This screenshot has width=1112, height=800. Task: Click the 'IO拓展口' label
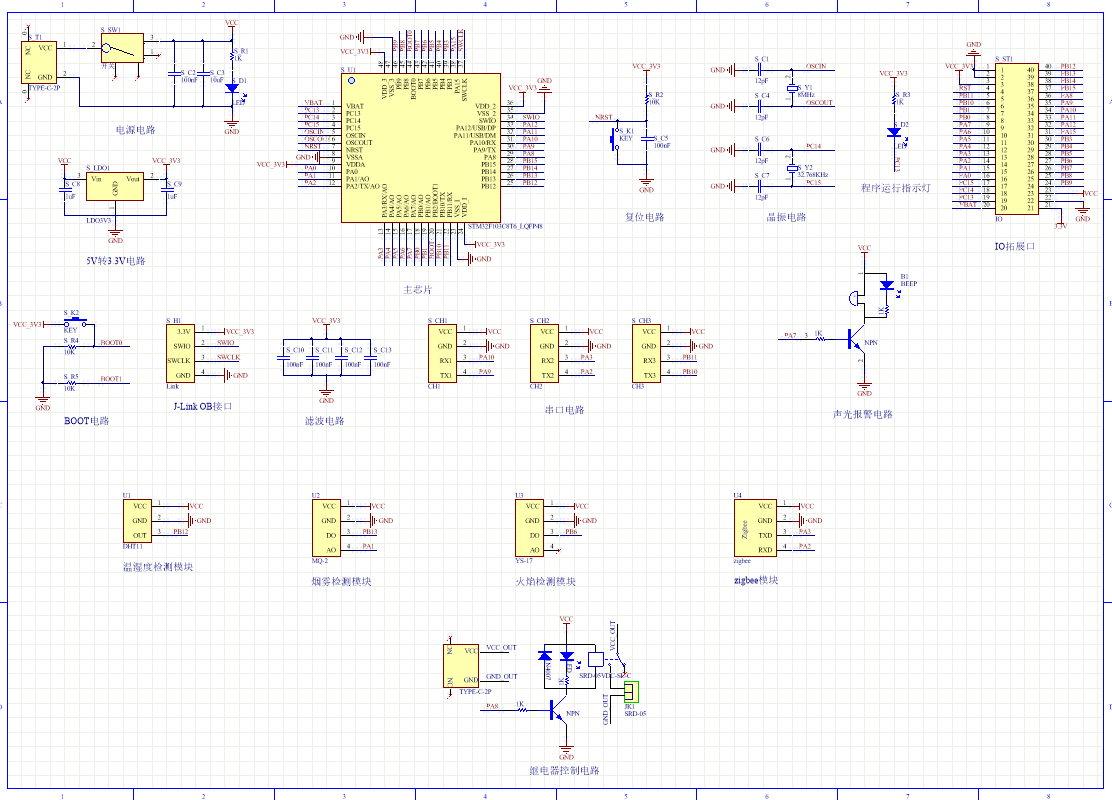[1014, 246]
